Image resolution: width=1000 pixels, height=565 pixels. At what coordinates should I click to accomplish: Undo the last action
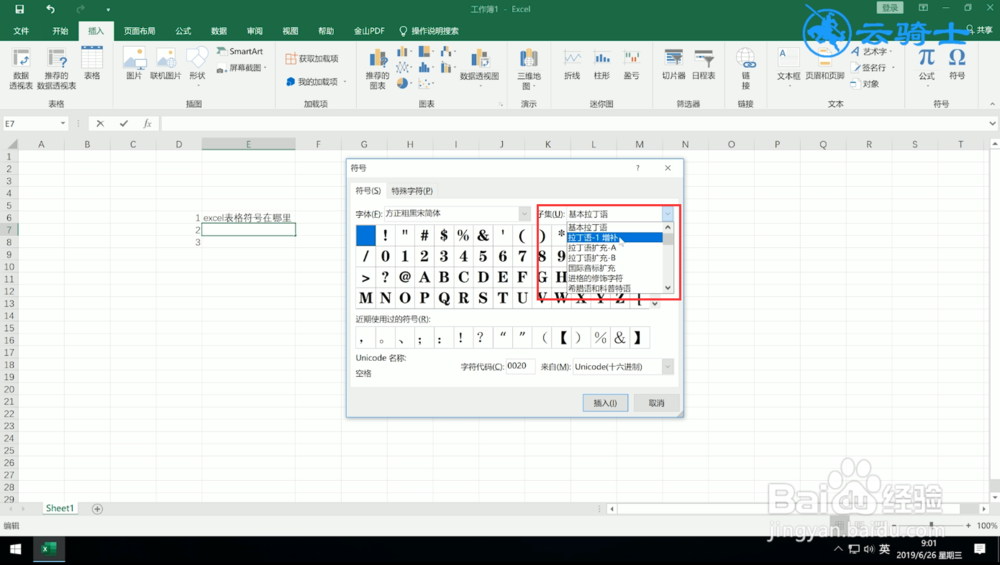50,9
